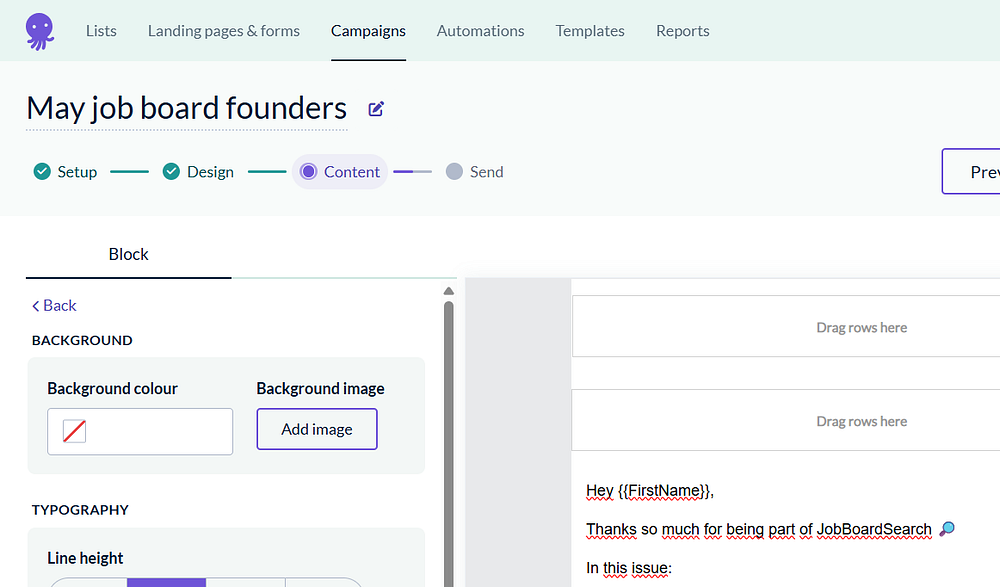This screenshot has width=1000, height=587.
Task: Go to Landing pages & forms
Action: pyautogui.click(x=224, y=31)
